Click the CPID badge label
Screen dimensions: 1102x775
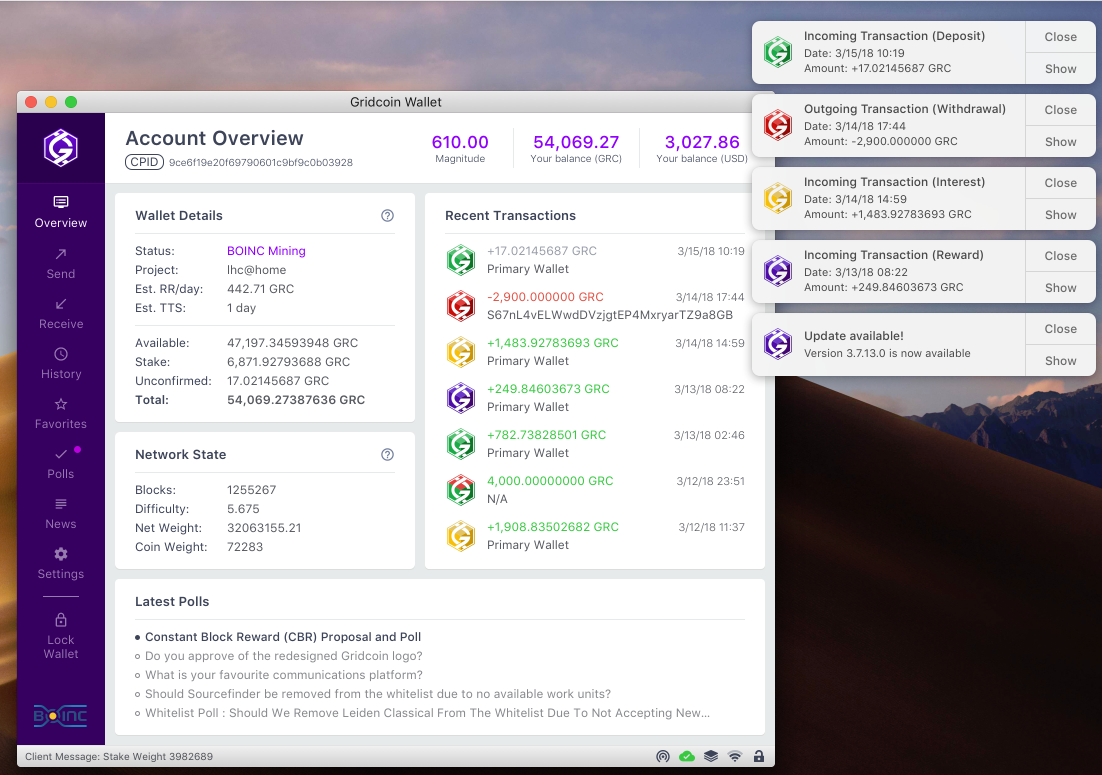[x=144, y=162]
